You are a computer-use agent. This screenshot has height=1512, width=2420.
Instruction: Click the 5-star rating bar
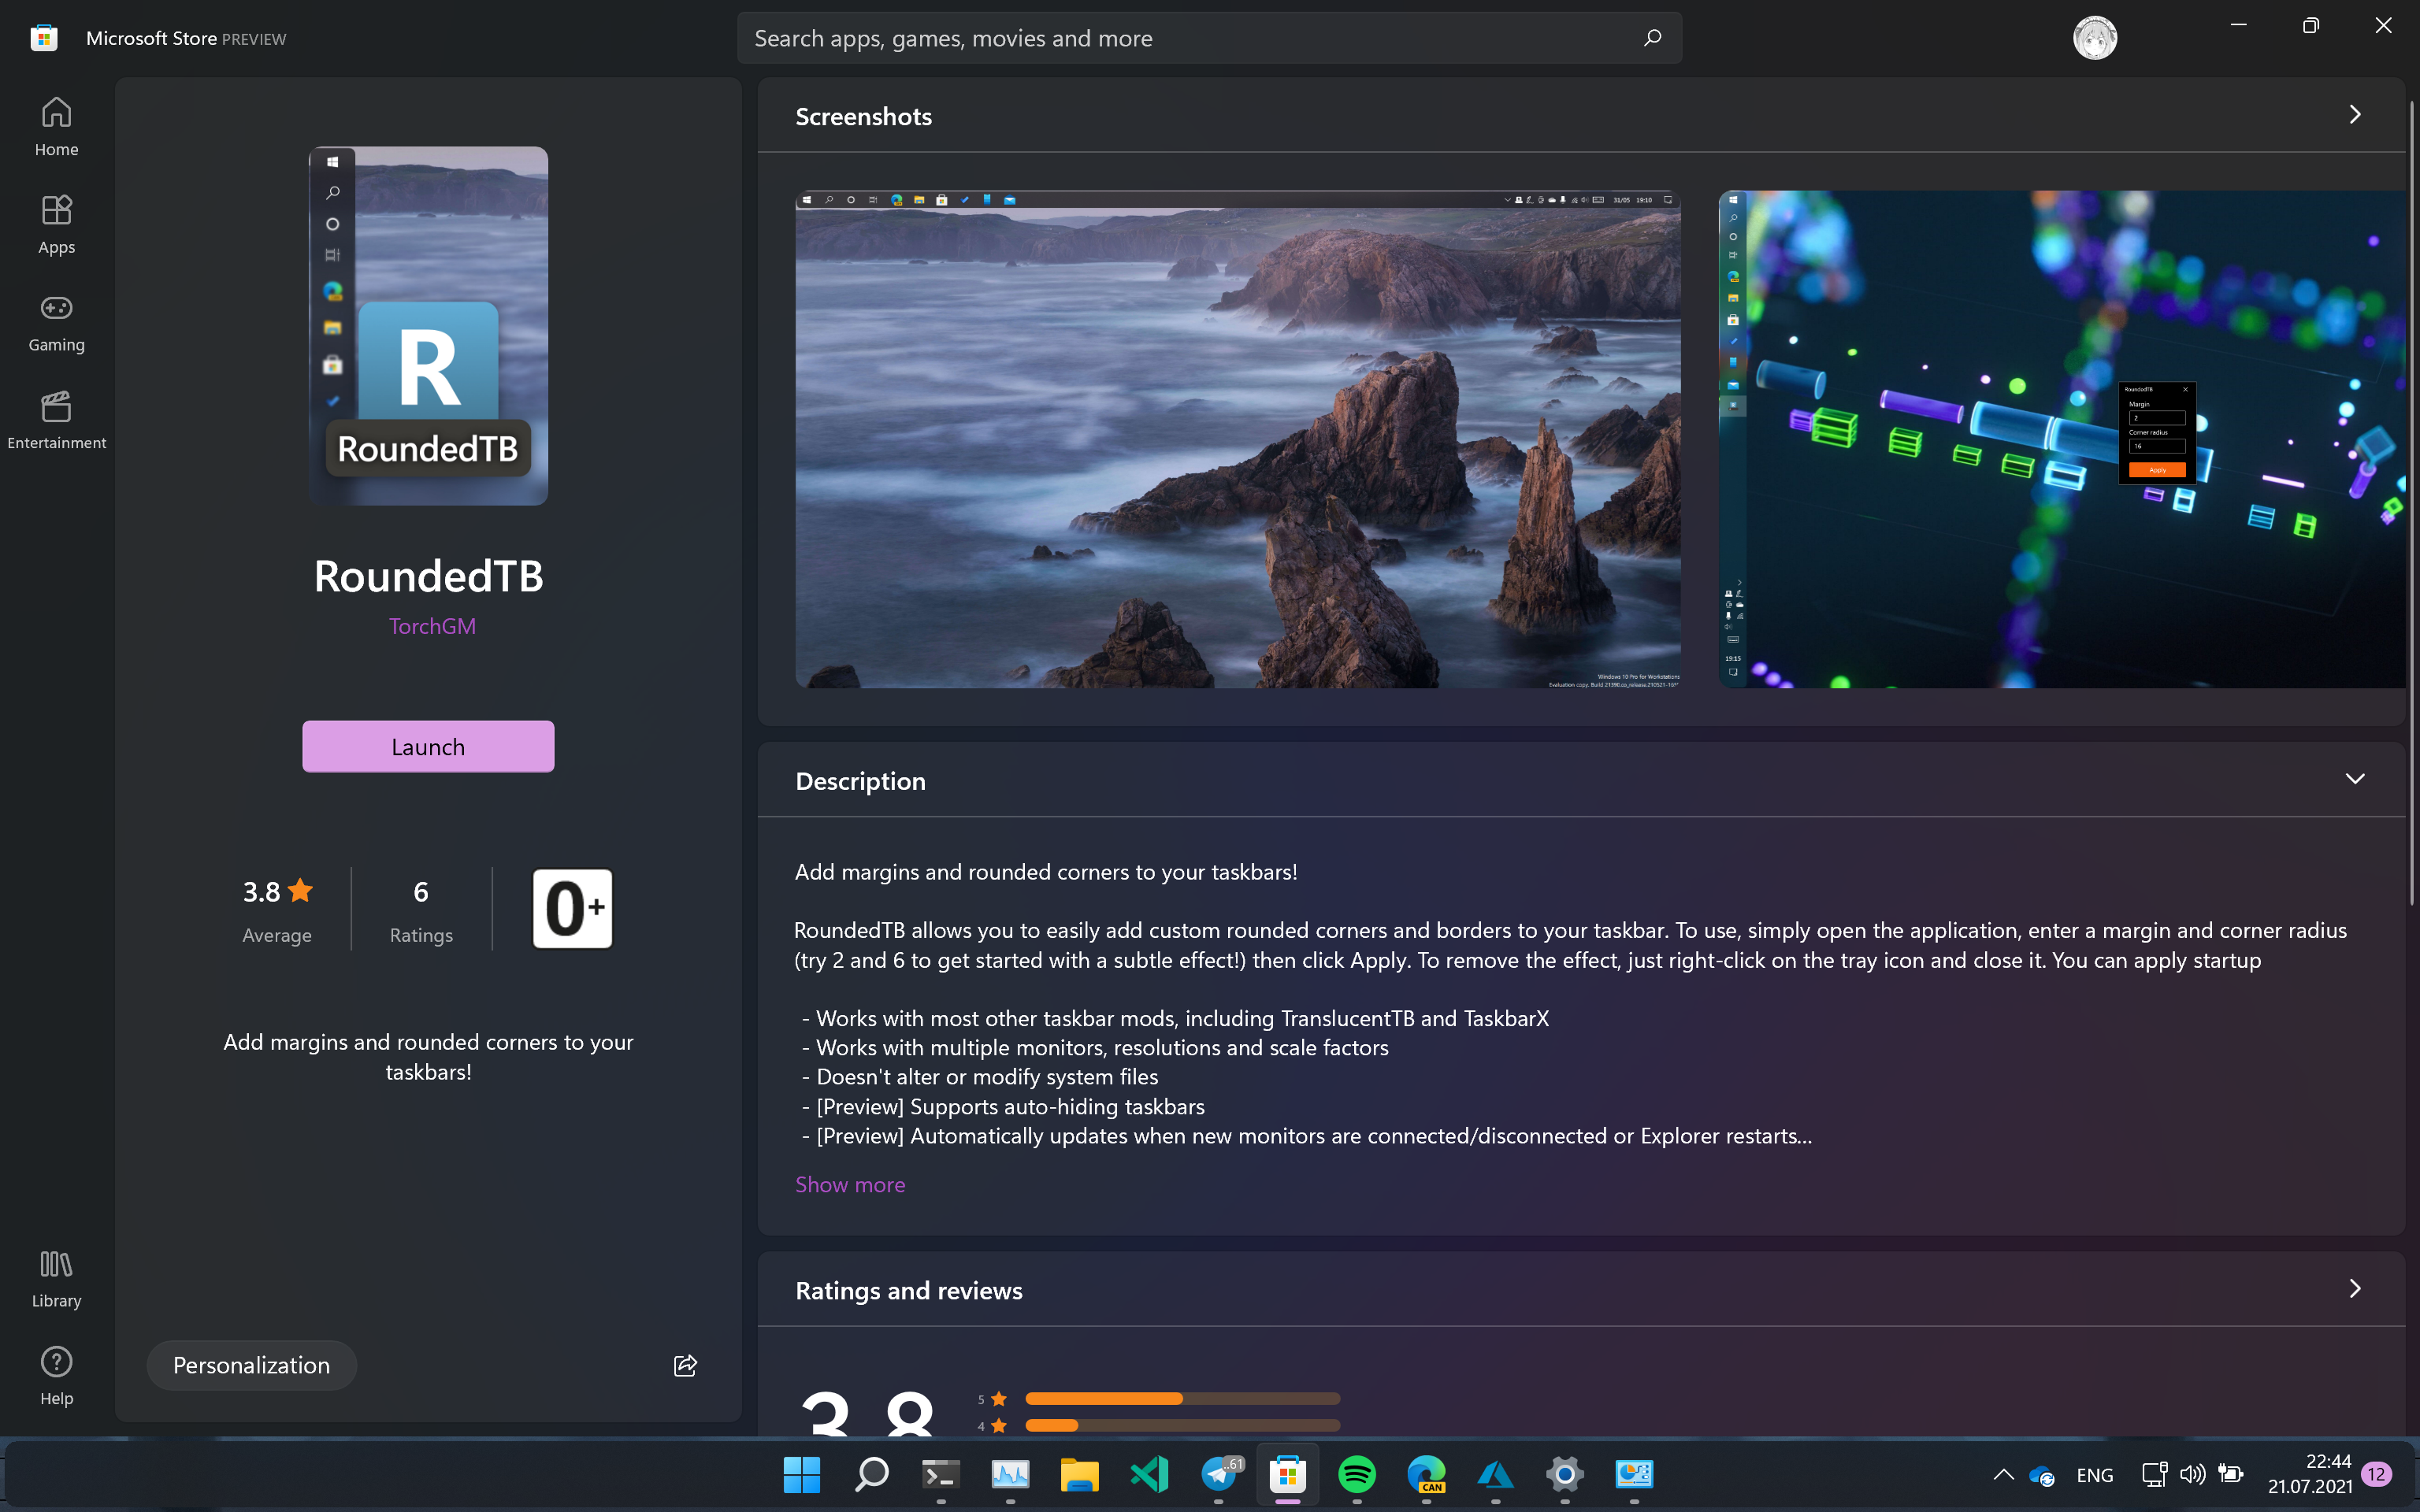[x=1182, y=1398]
